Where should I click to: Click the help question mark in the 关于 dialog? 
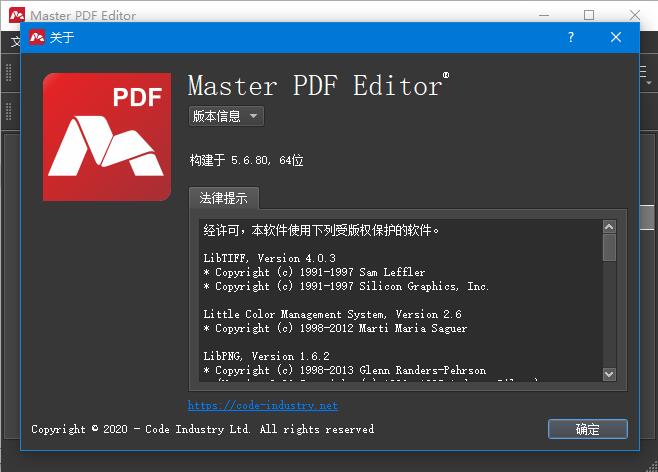pyautogui.click(x=571, y=37)
